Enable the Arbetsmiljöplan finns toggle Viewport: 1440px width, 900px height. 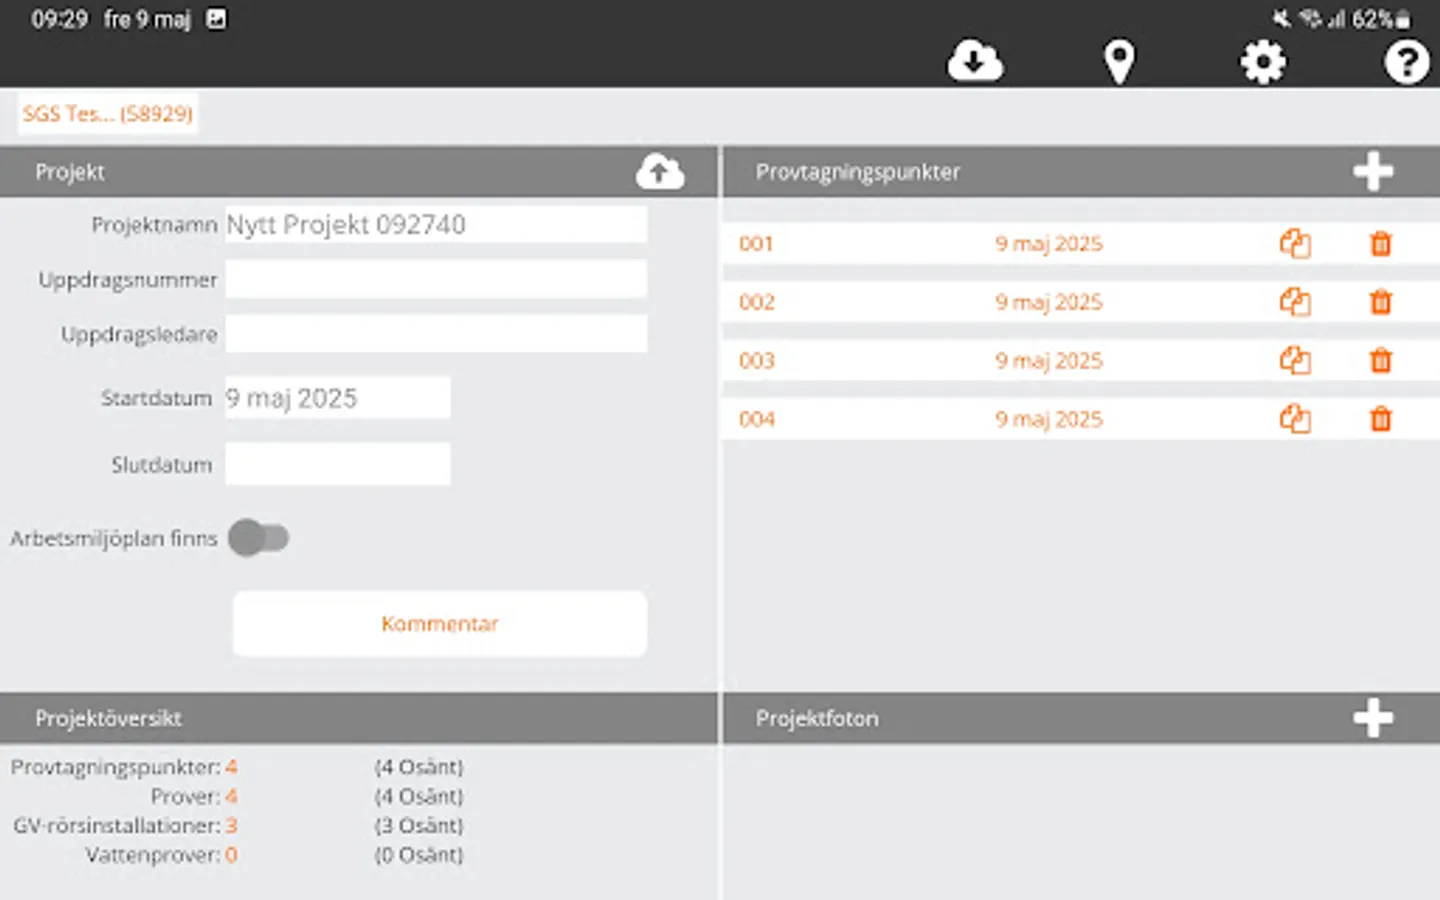click(x=259, y=538)
